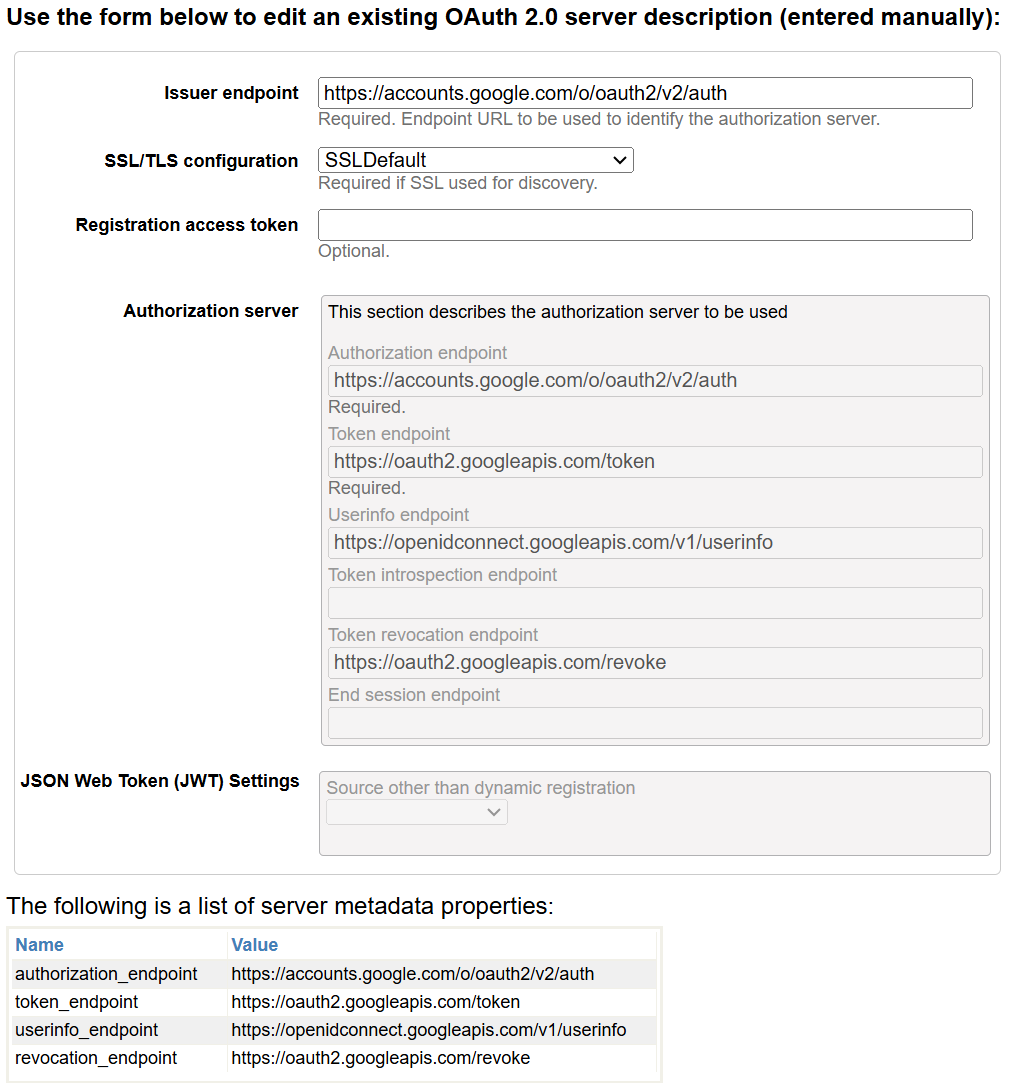Expand the JWT source dropdown
The height and width of the screenshot is (1083, 1017).
point(417,812)
